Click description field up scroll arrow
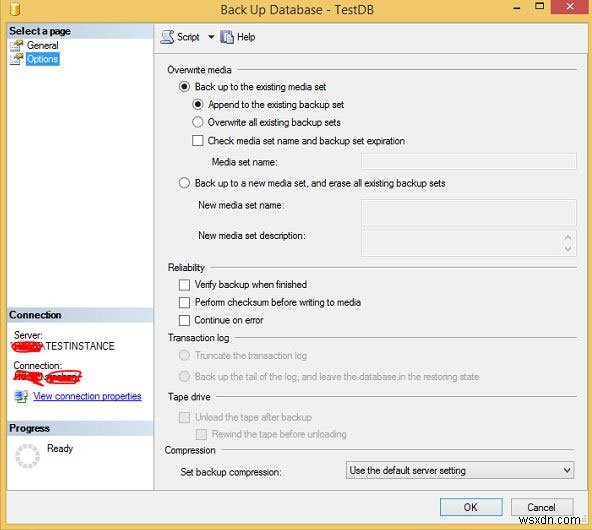The image size is (592, 530). 568,237
